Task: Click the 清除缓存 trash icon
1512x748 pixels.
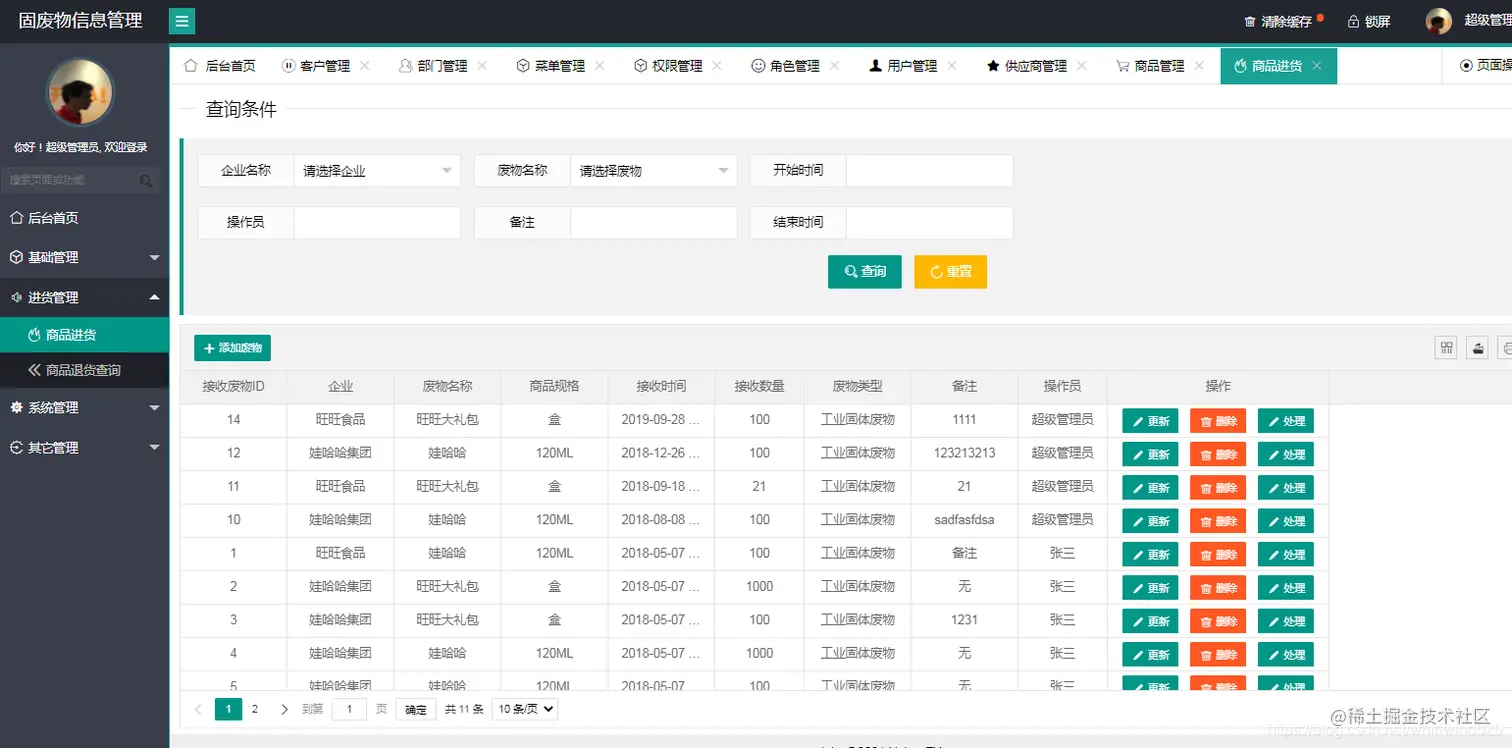Action: tap(1249, 21)
